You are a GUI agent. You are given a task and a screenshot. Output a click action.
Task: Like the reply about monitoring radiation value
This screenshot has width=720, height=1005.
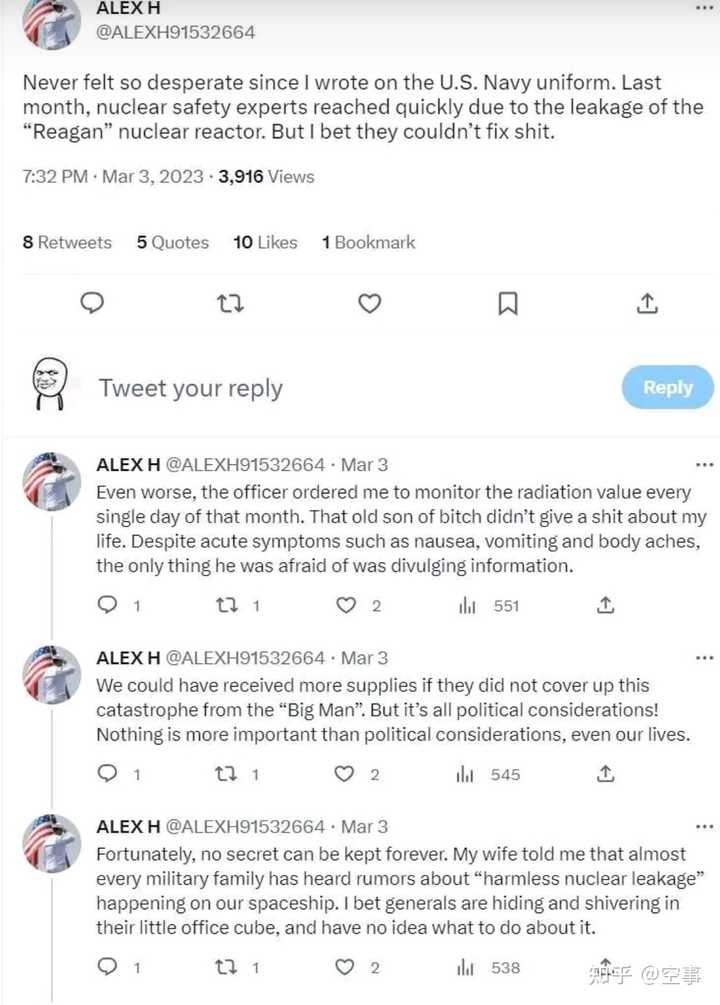[346, 605]
